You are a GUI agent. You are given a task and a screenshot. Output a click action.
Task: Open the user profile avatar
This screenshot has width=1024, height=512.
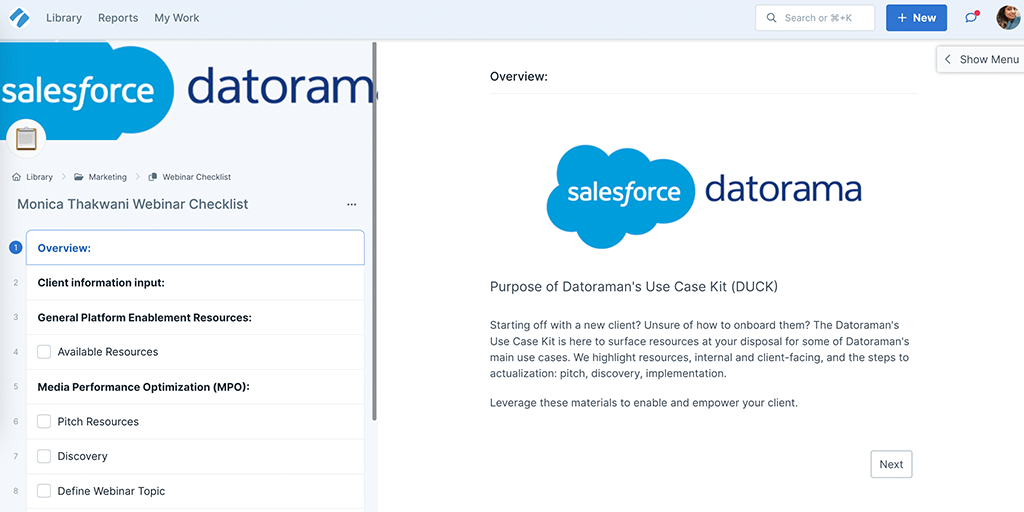pos(1008,18)
